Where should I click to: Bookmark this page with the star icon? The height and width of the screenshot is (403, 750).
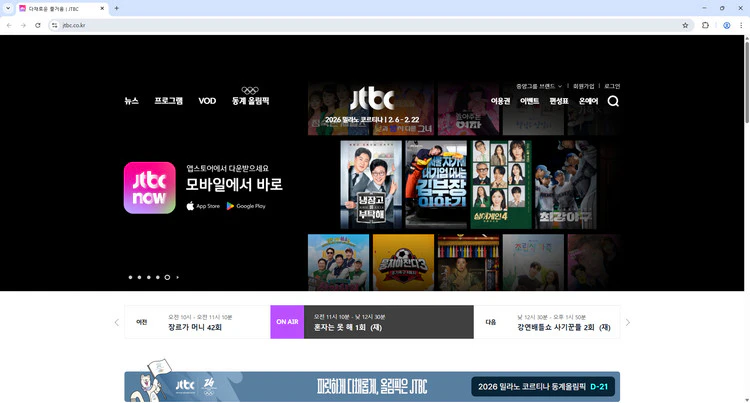click(685, 25)
